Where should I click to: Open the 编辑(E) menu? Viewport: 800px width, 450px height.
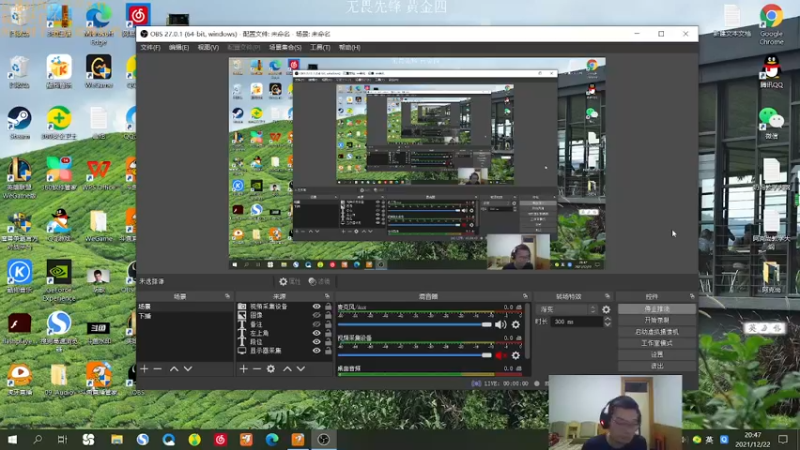(179, 47)
